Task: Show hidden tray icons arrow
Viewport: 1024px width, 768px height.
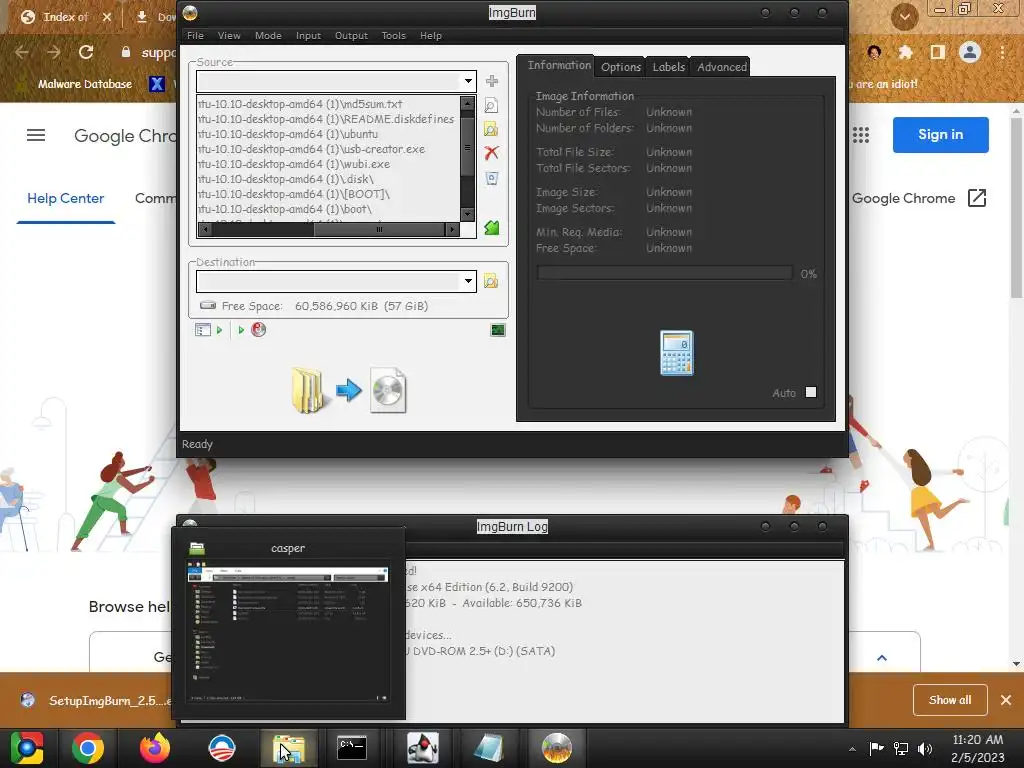Action: pyautogui.click(x=852, y=749)
